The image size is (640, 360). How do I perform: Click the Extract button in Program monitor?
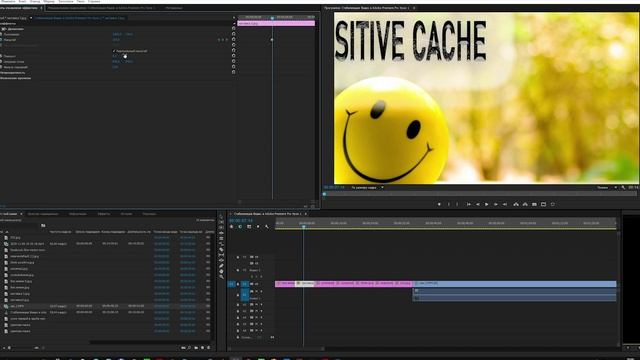pyautogui.click(x=525, y=204)
